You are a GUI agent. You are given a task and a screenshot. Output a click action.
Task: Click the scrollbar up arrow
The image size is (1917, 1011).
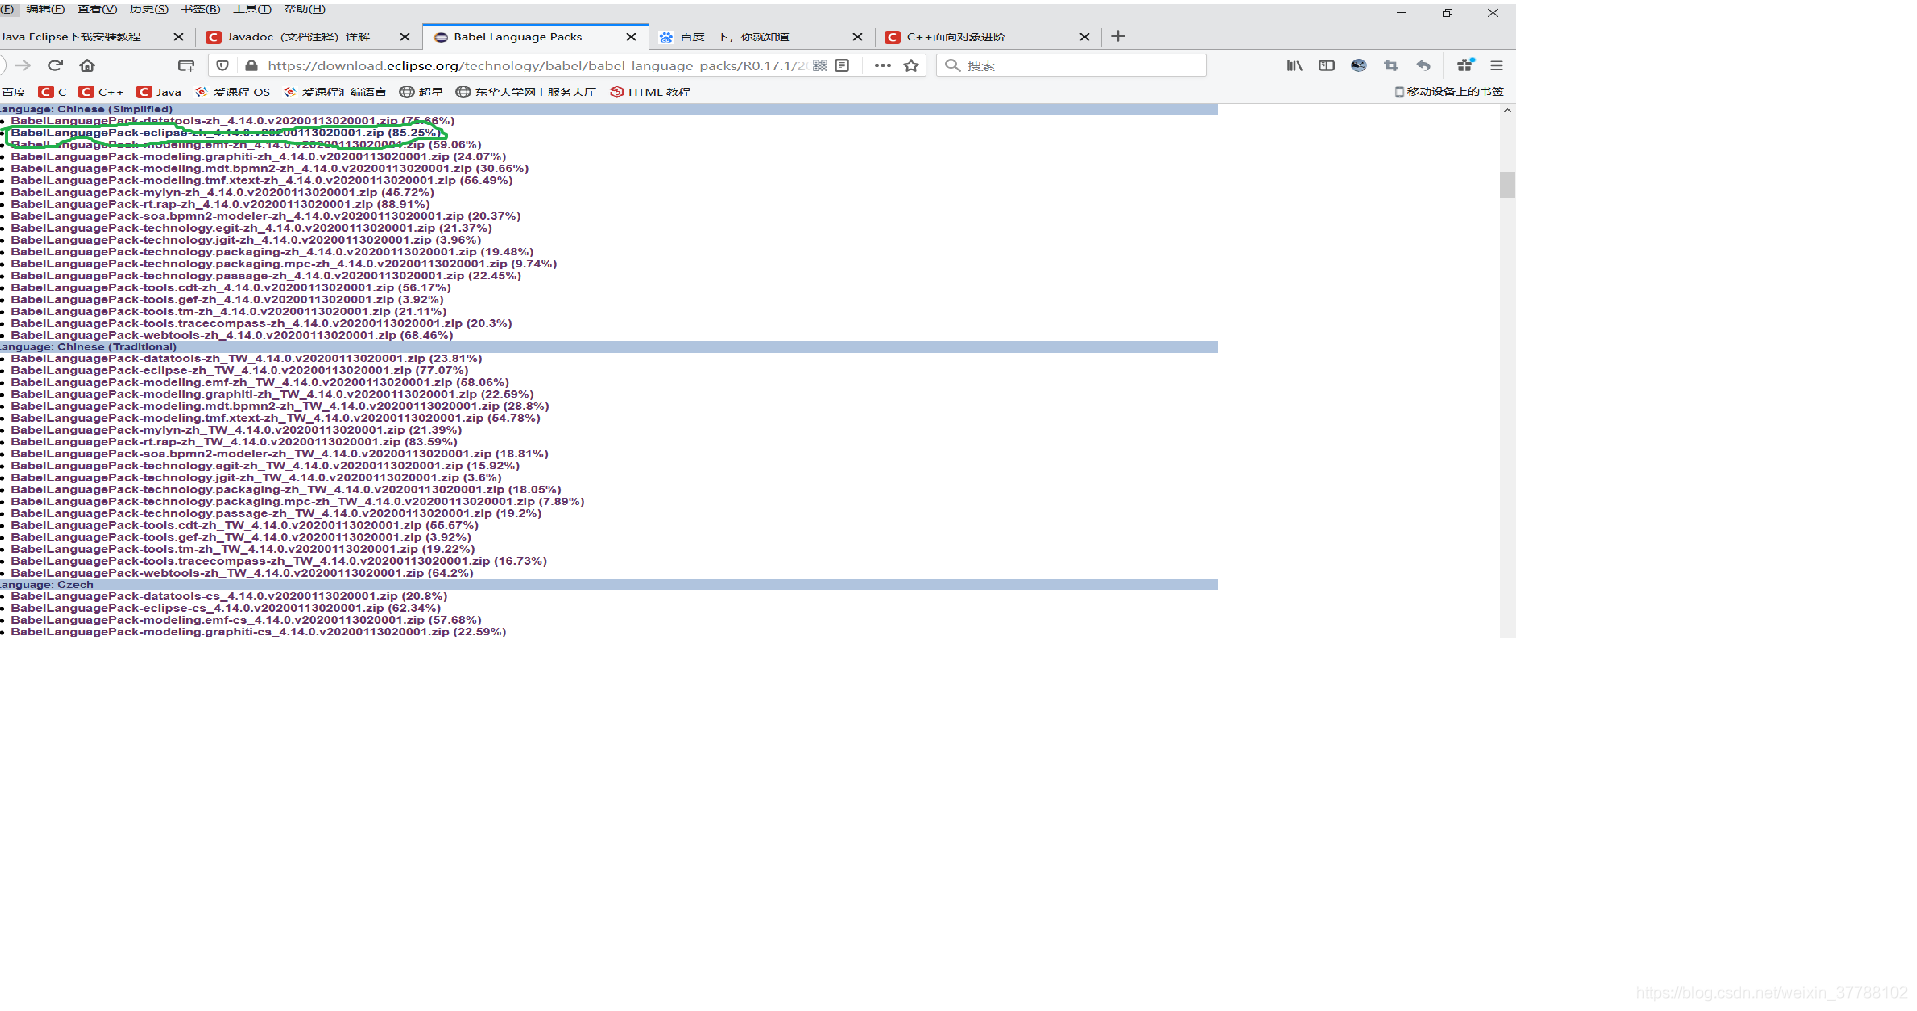(1507, 111)
